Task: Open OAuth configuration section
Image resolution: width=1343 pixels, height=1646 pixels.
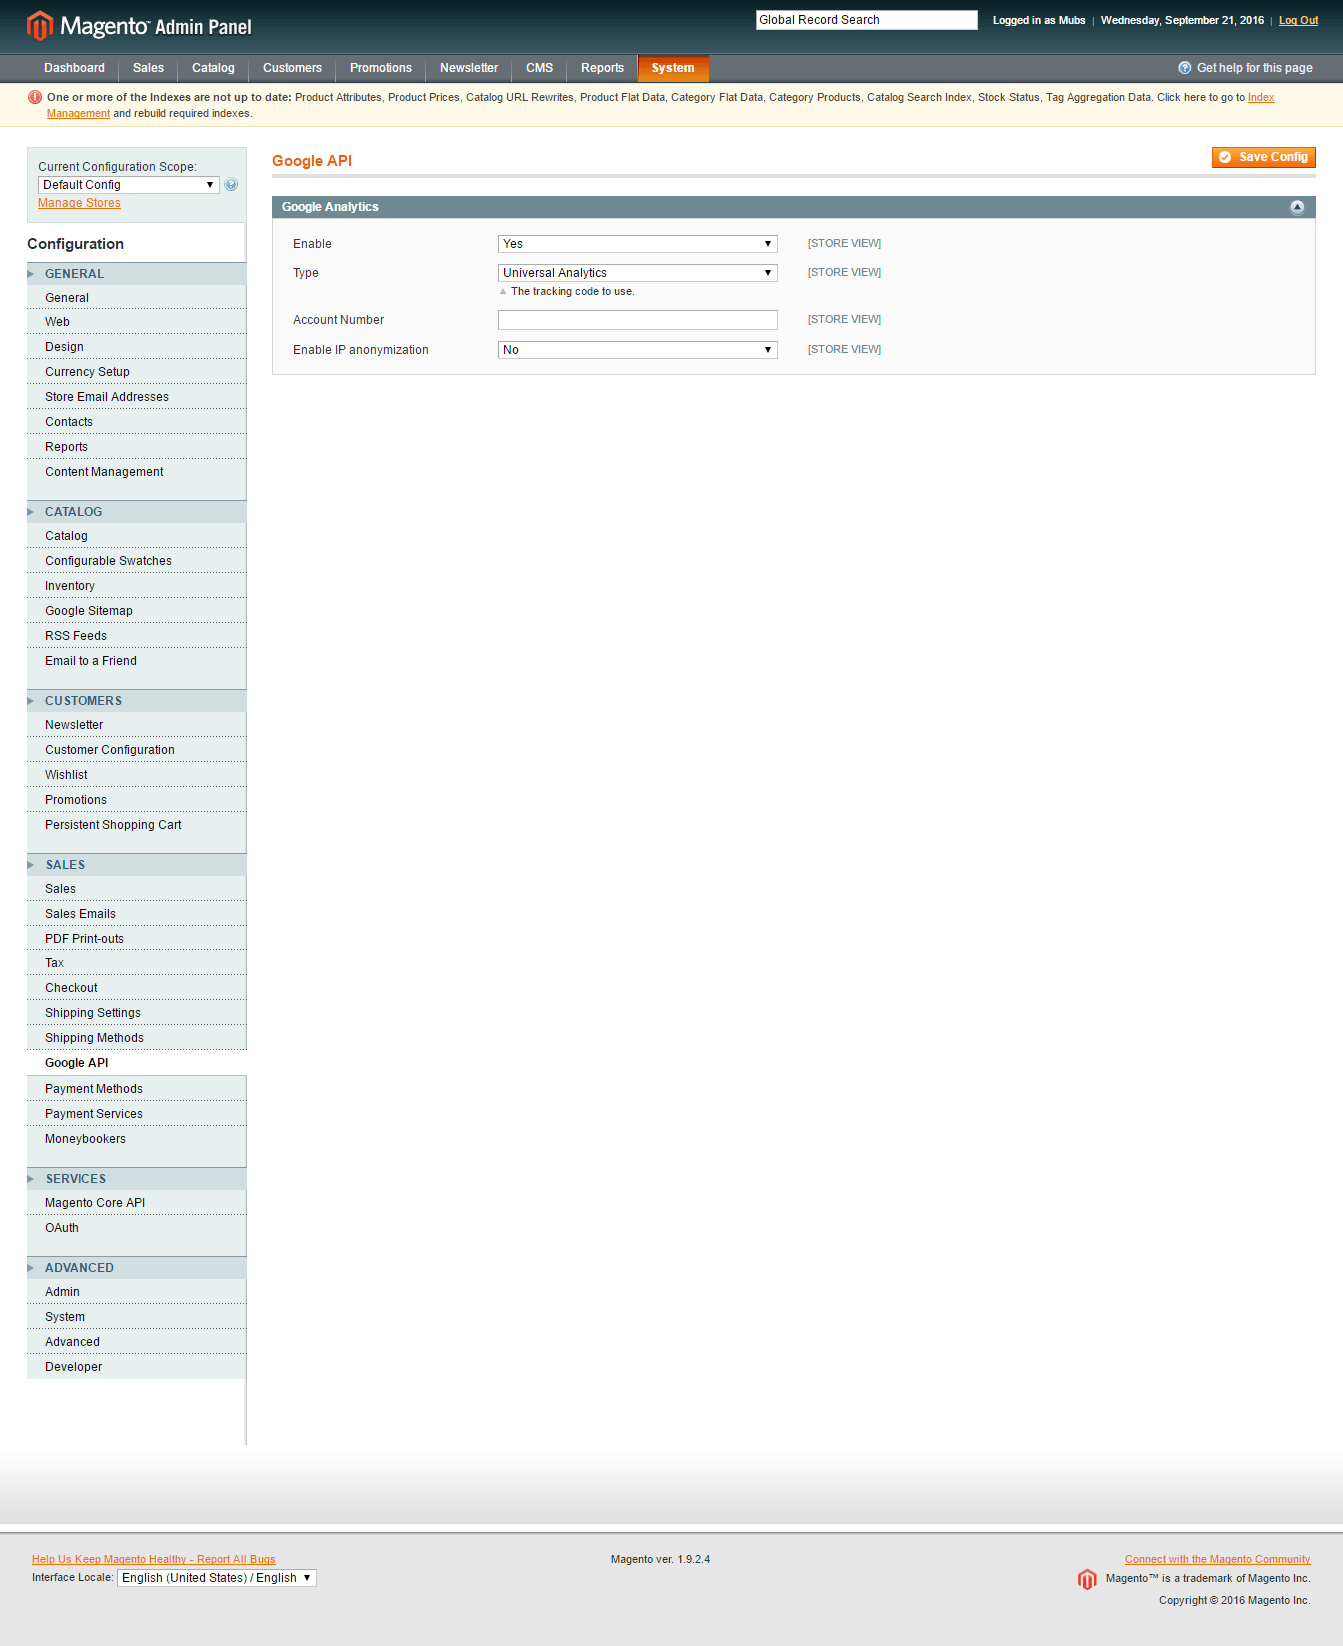Action: point(136,1228)
